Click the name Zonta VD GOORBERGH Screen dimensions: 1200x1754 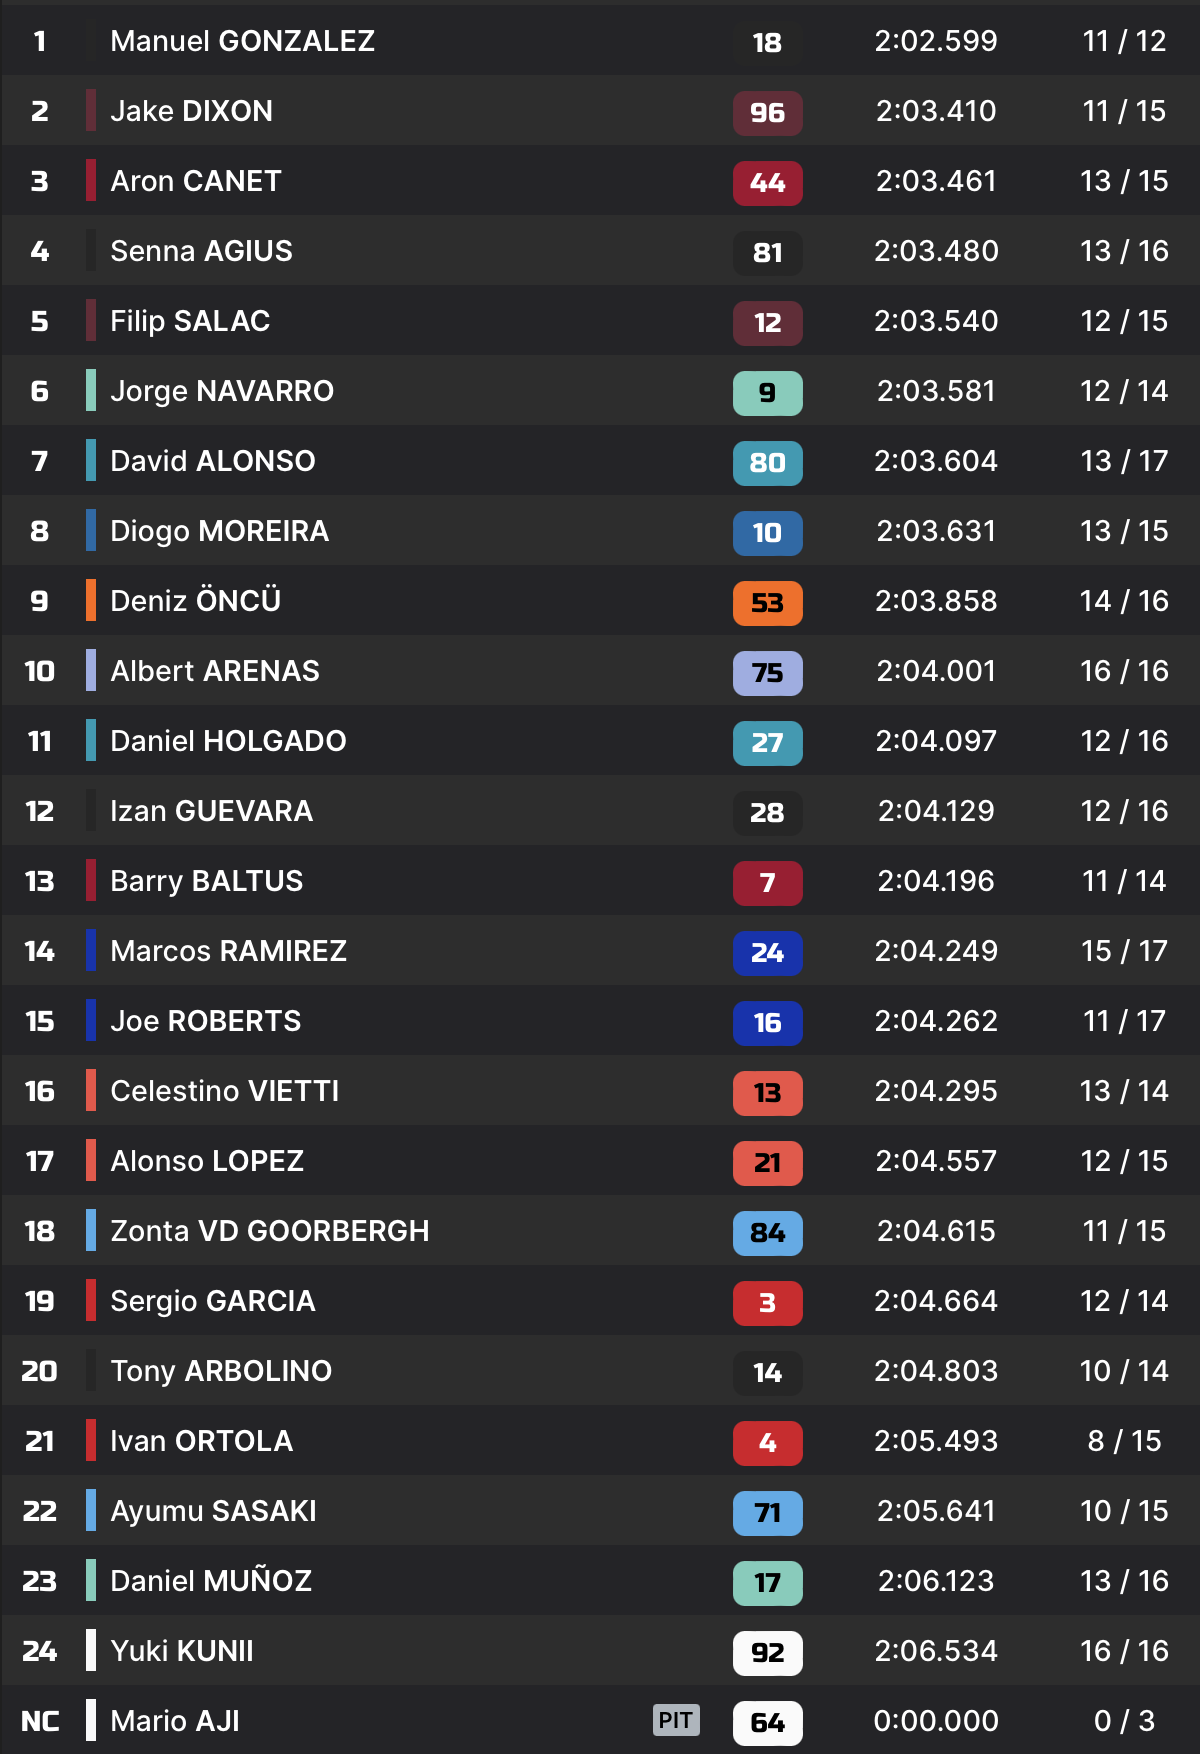pos(269,1231)
